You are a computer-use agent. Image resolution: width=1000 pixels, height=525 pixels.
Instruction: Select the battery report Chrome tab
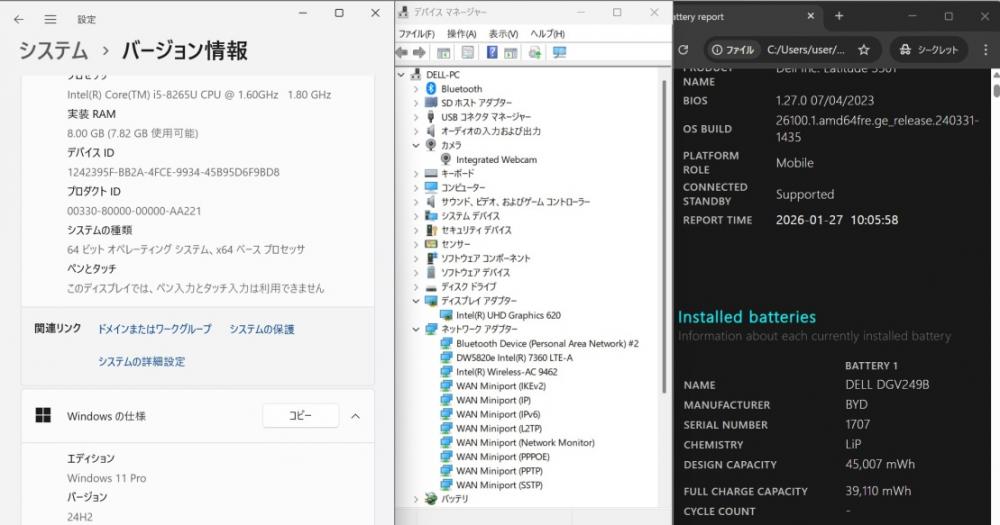click(x=746, y=17)
